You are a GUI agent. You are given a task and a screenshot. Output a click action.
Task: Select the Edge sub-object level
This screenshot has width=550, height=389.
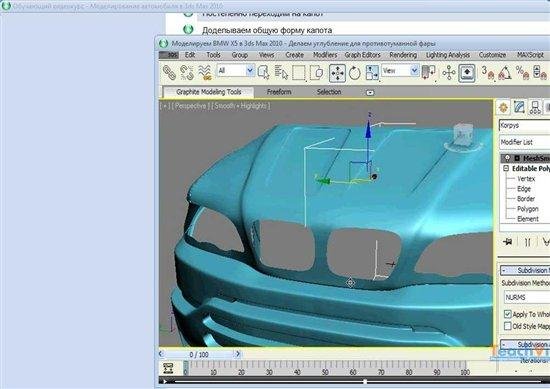coord(524,189)
